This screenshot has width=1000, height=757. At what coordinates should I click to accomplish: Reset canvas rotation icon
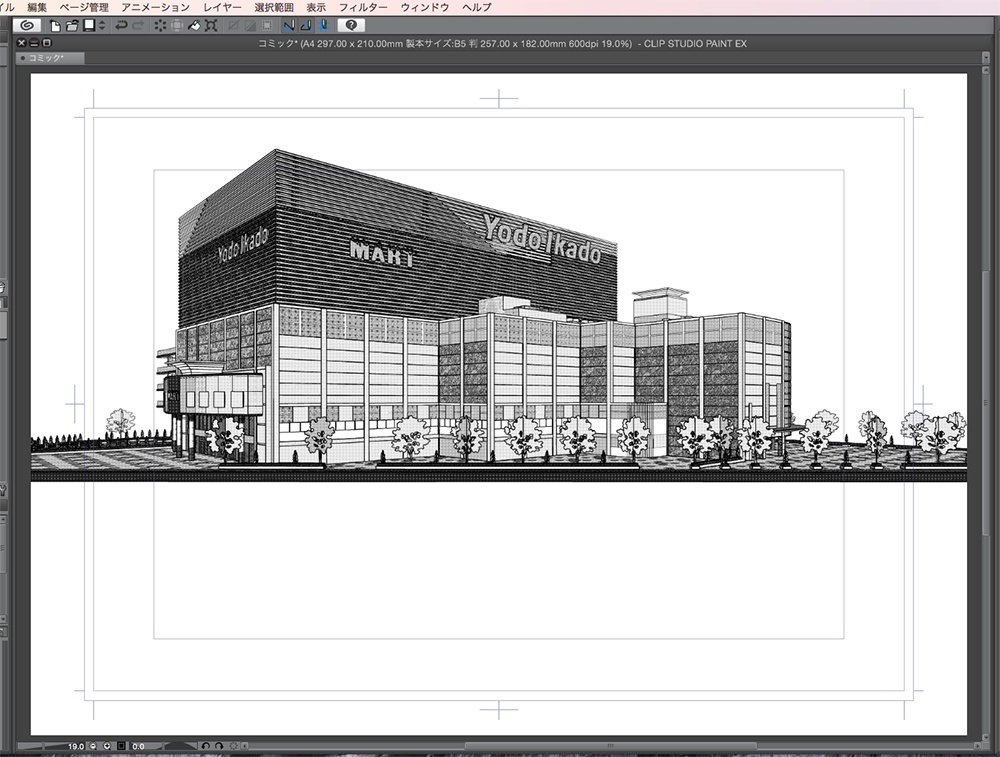click(x=233, y=746)
